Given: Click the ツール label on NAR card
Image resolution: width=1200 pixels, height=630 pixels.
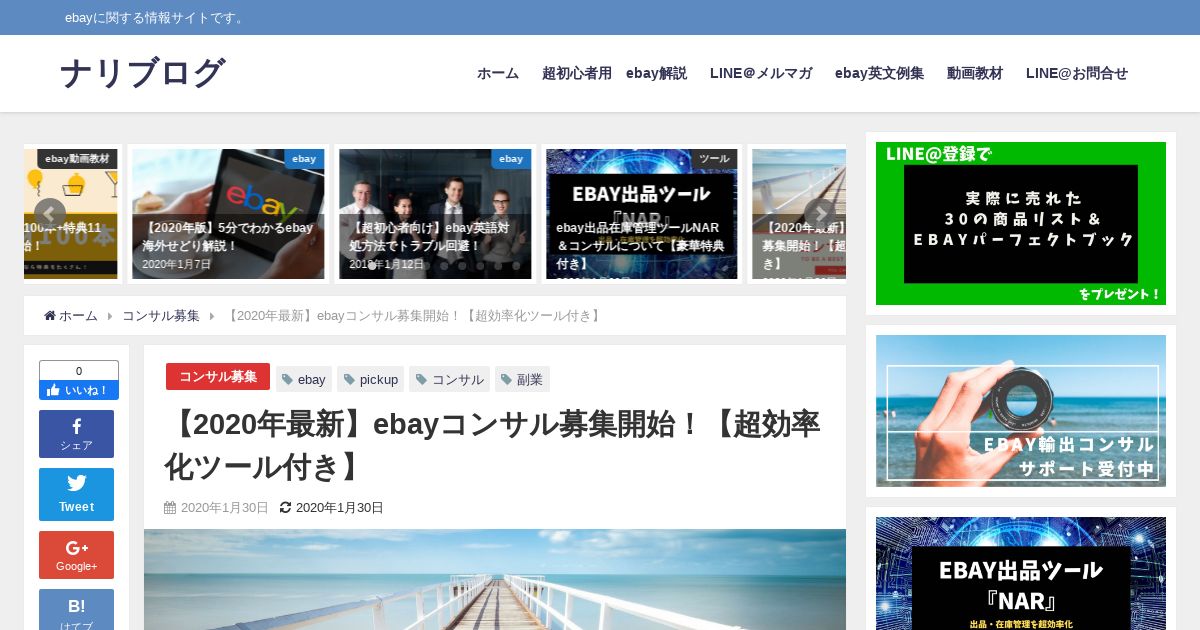Looking at the screenshot, I should coord(714,159).
